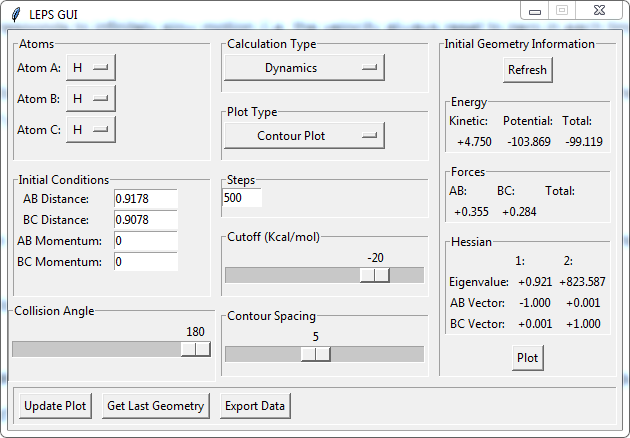Click the Contour Spacing slider handle
630x438 pixels.
[315, 354]
